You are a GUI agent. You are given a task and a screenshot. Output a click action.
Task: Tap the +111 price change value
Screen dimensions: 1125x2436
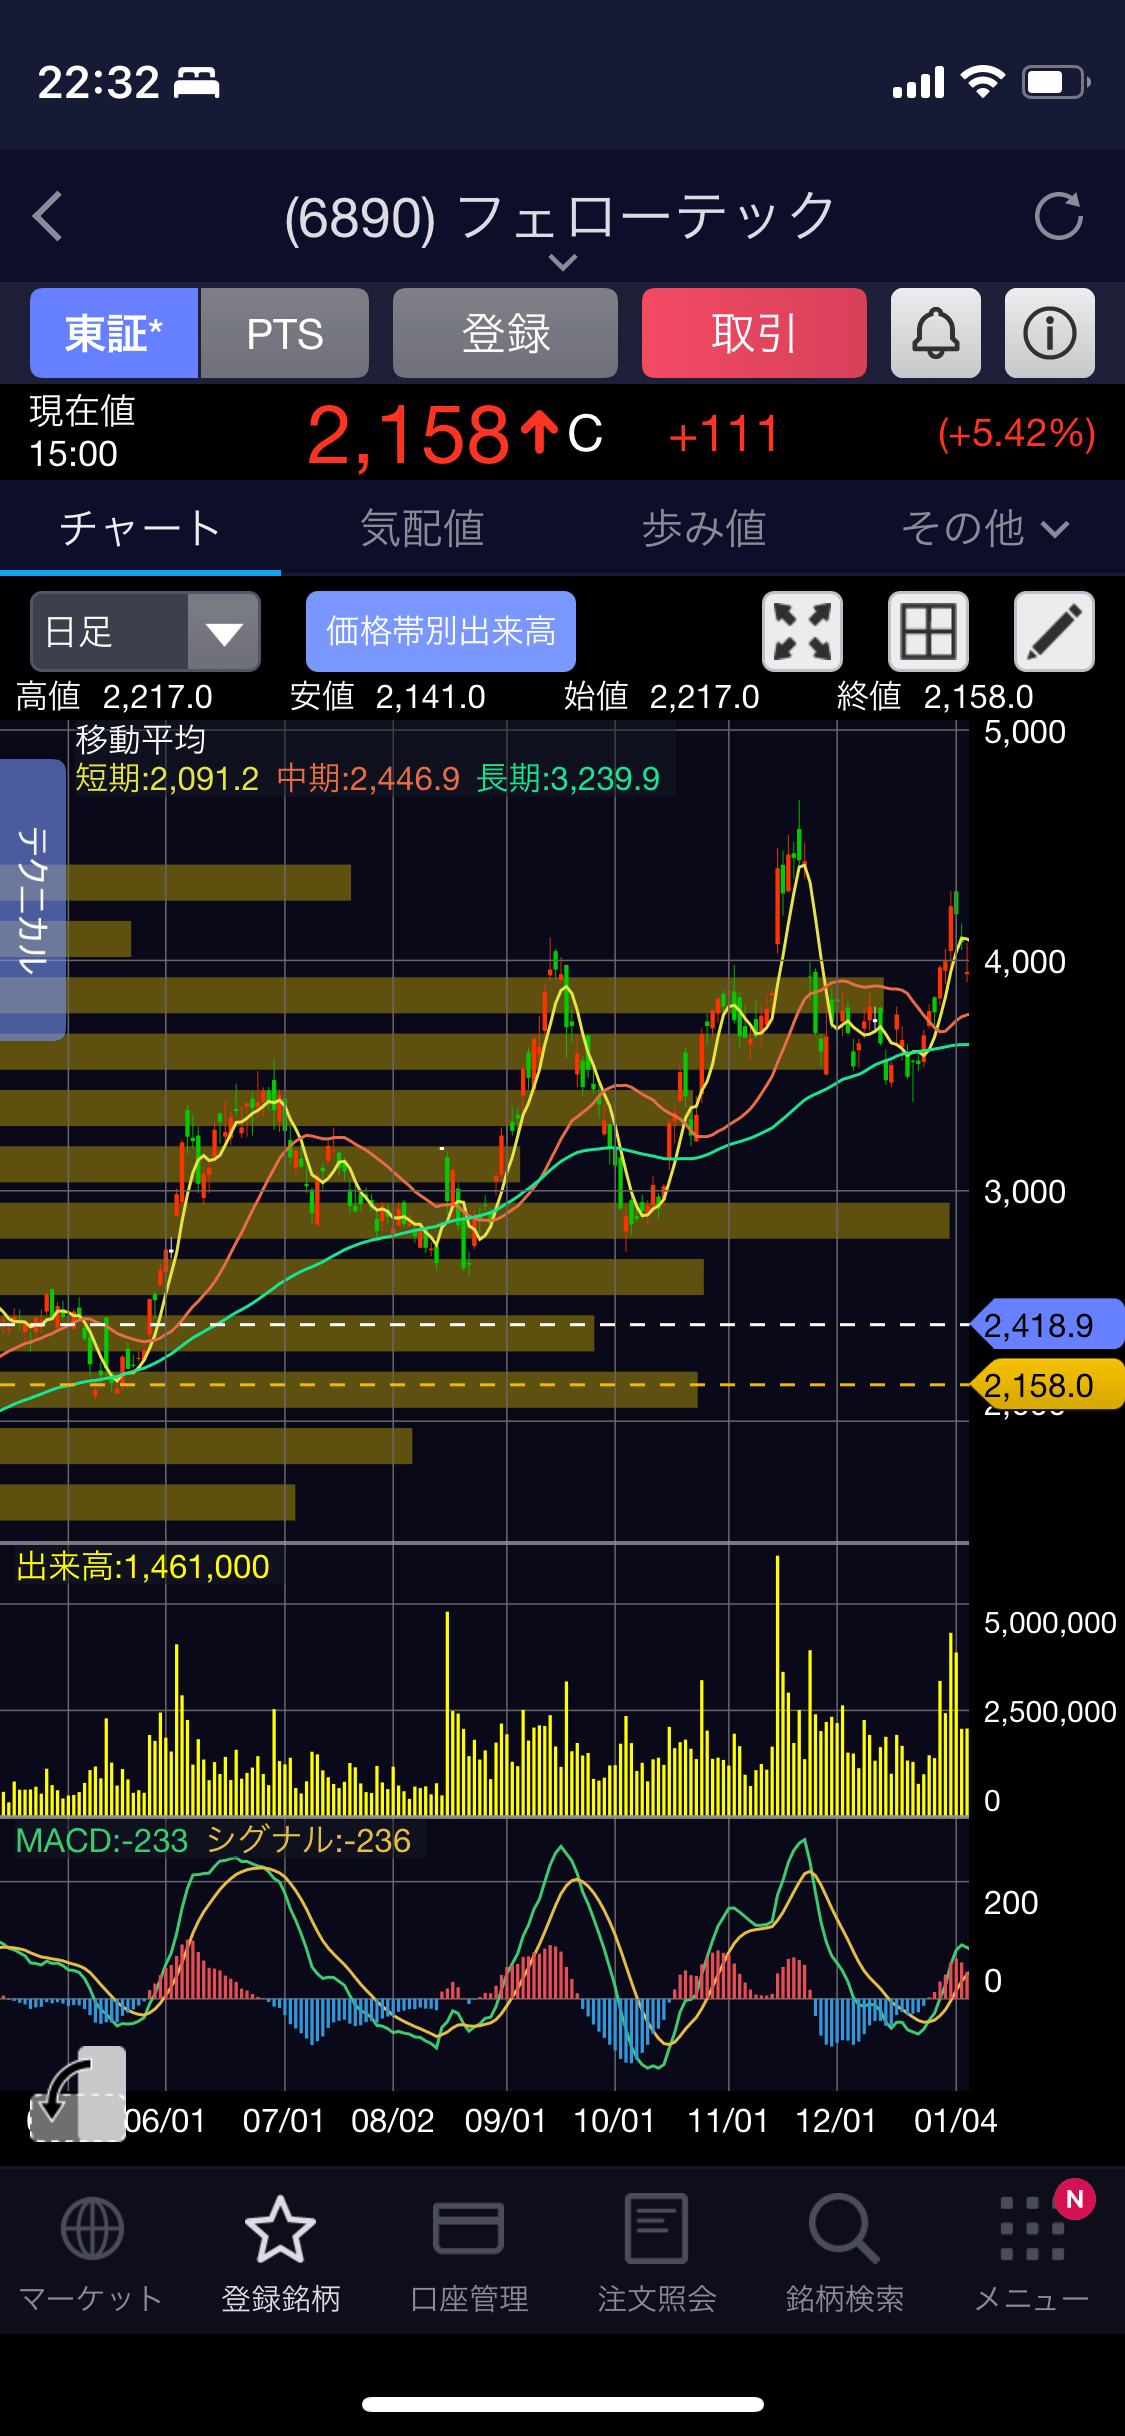click(724, 434)
